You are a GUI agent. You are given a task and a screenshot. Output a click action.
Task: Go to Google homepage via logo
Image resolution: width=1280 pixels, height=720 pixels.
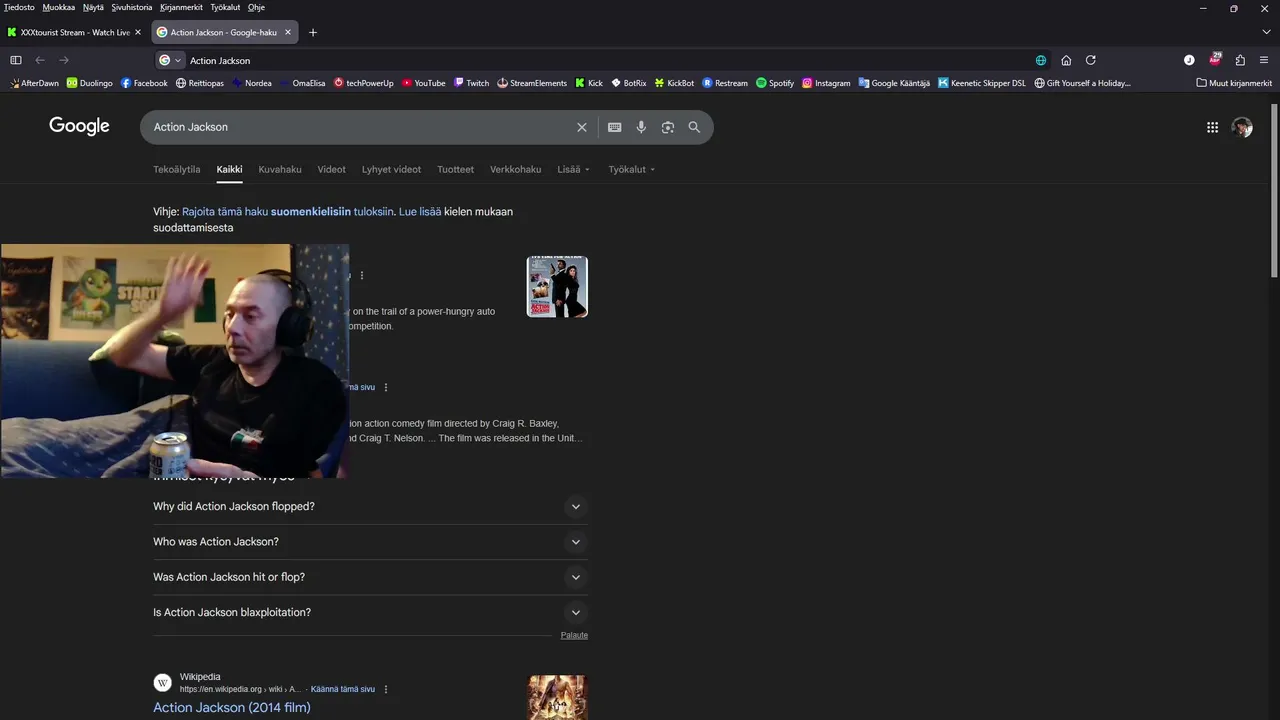79,126
